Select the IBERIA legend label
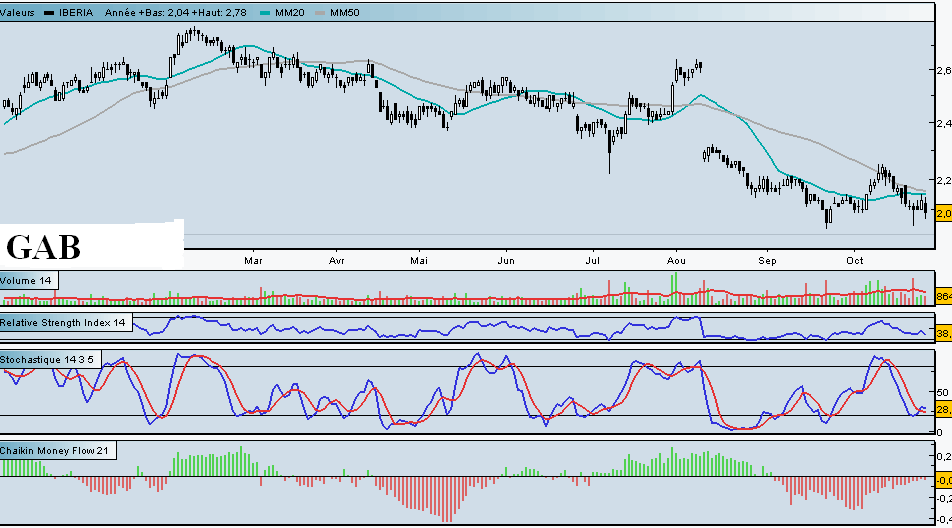Screen dimensions: 952x528 coord(76,13)
